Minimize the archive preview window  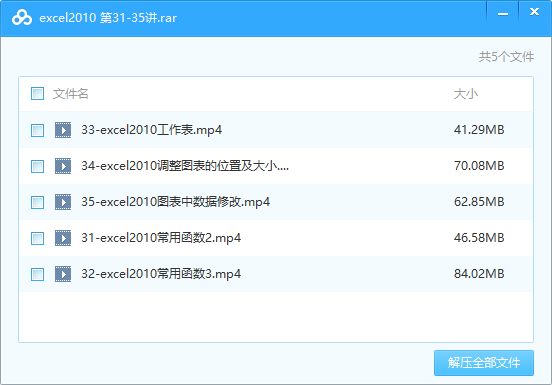click(503, 14)
